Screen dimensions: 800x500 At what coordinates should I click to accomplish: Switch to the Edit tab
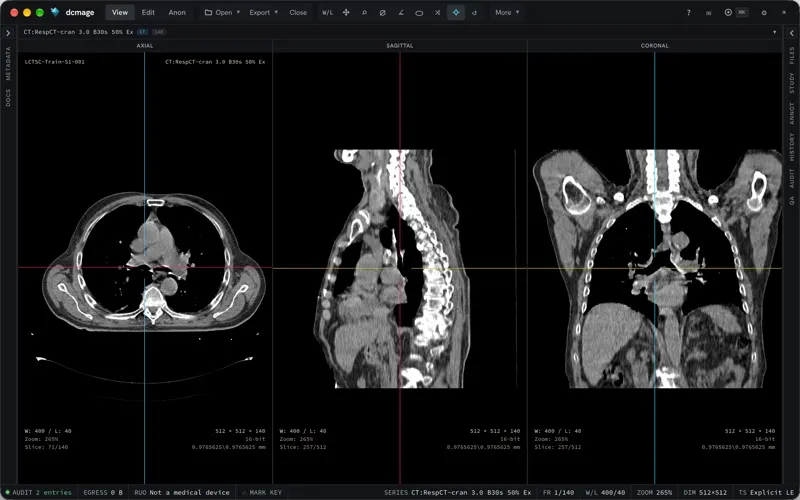click(x=148, y=12)
